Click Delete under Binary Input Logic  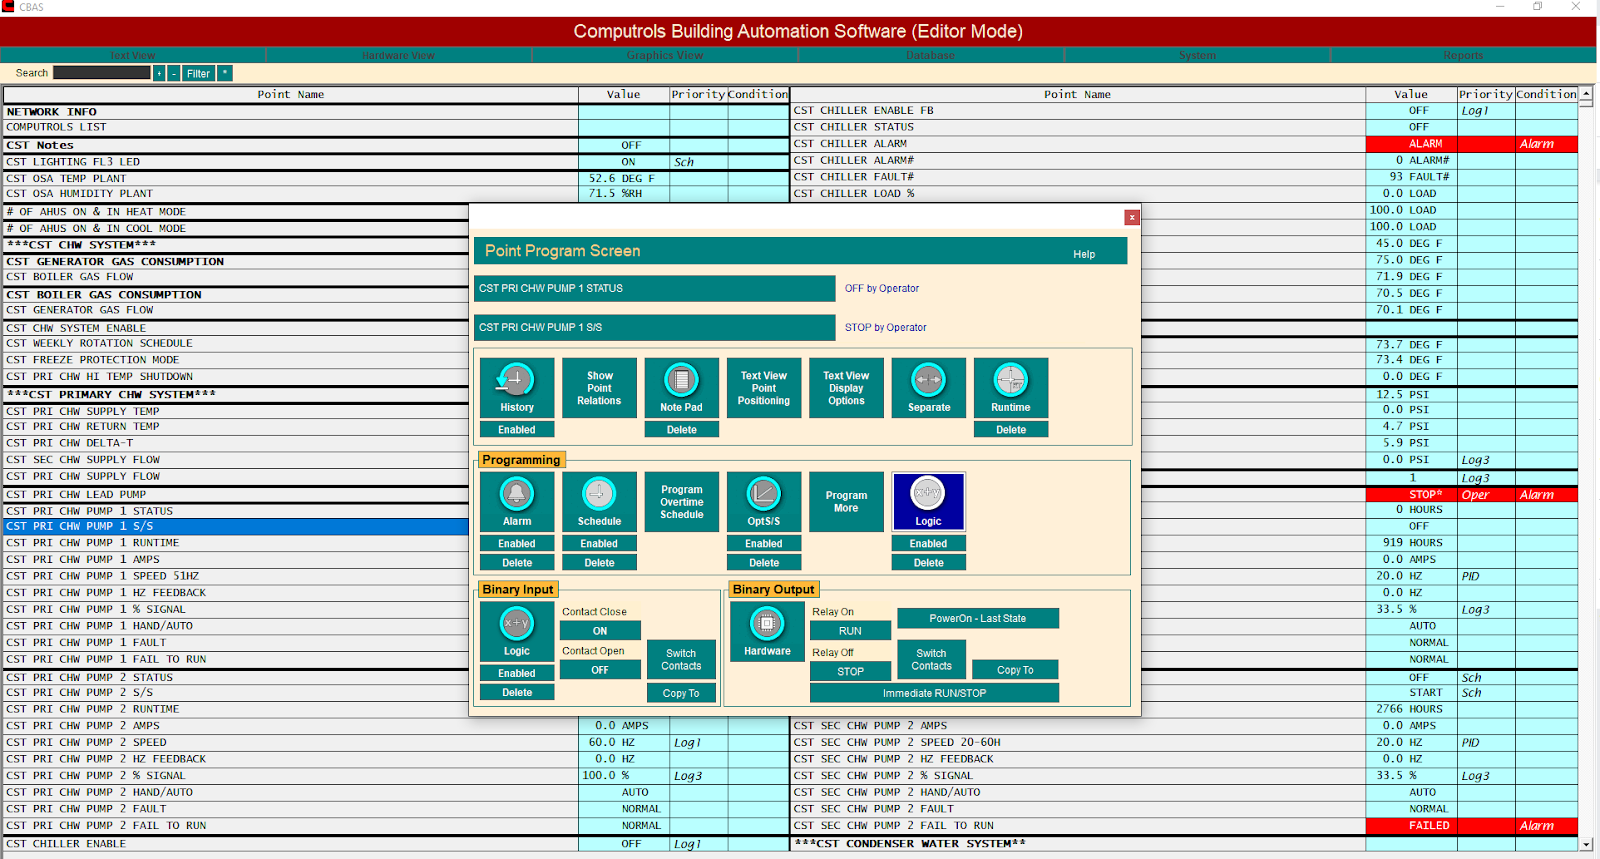(517, 692)
